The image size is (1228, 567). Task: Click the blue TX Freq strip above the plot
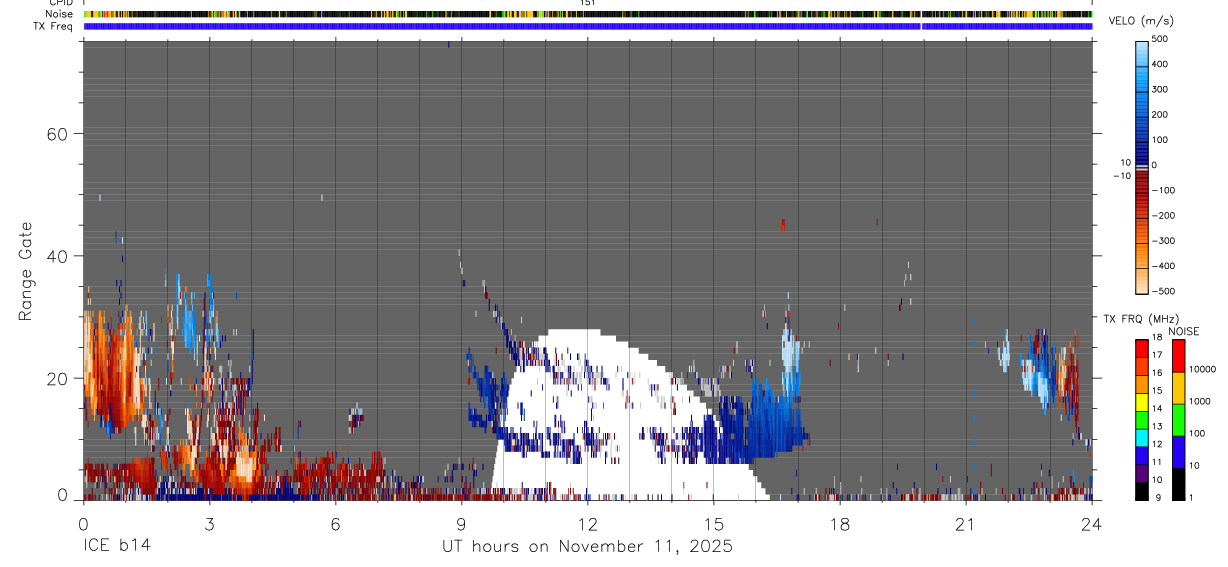588,26
